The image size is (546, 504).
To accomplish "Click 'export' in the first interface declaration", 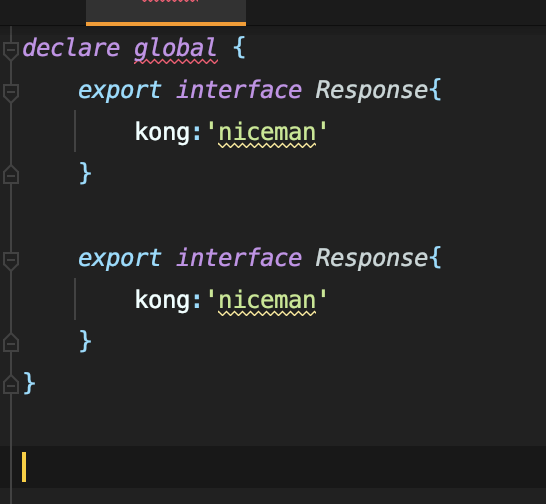I will tap(120, 91).
